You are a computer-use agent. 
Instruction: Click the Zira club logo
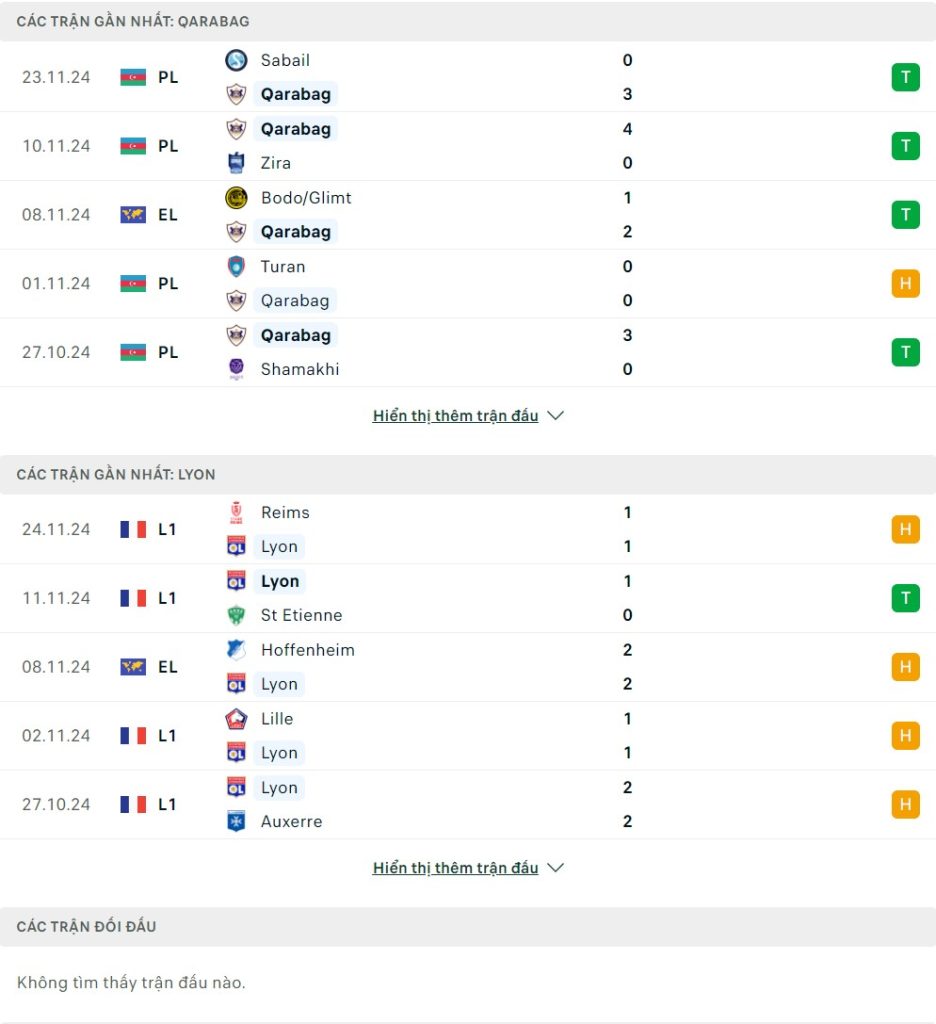coord(236,163)
